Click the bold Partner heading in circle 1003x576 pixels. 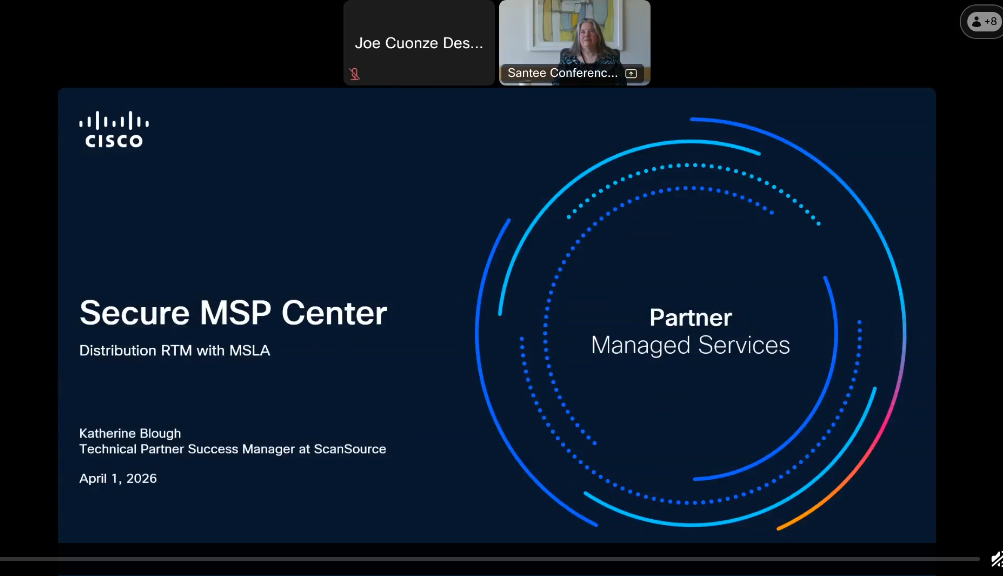(x=691, y=318)
